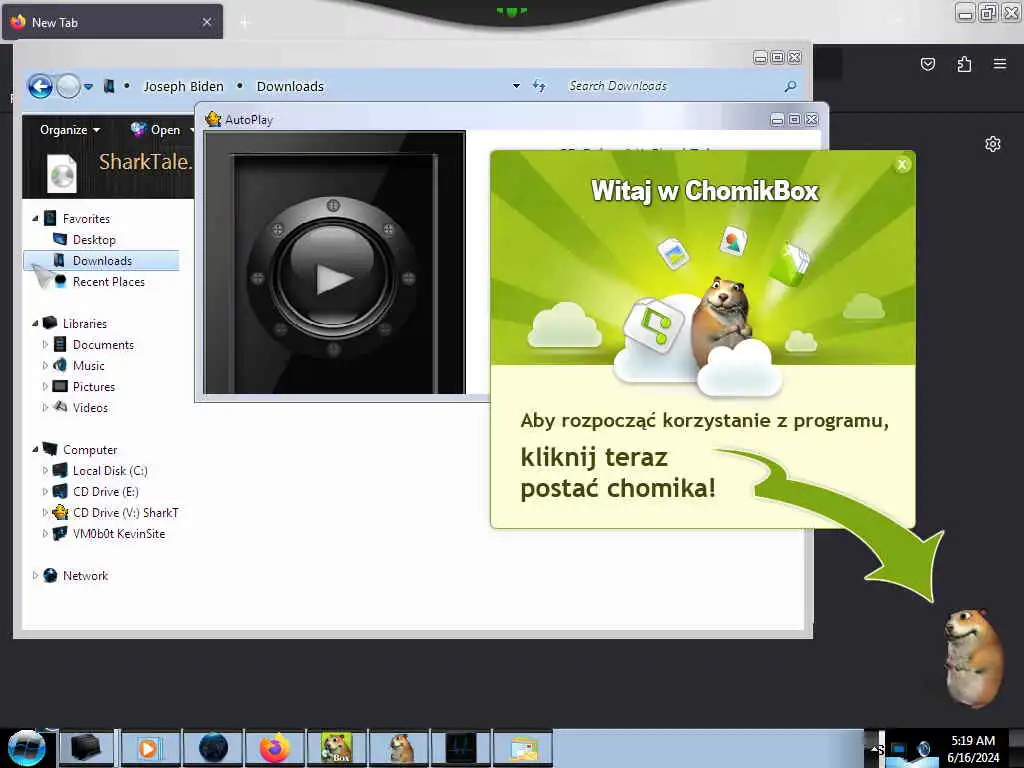This screenshot has width=1024, height=768.
Task: Click the AutoPlay large play button
Action: tap(333, 278)
